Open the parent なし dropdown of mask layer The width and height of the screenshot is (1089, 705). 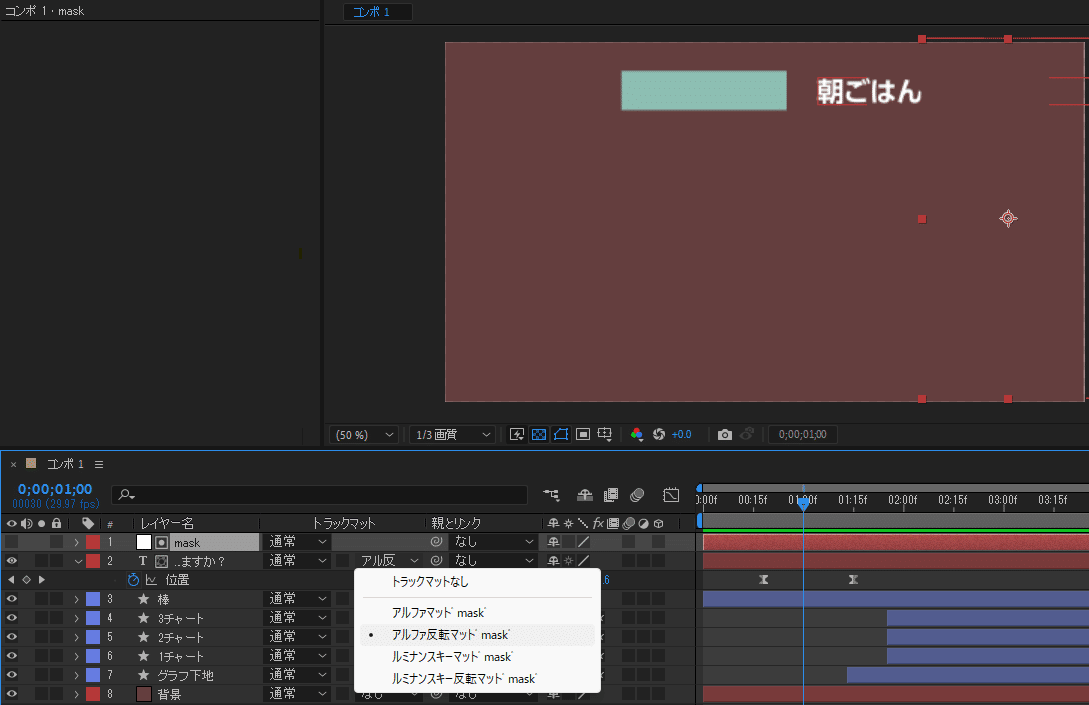[493, 542]
